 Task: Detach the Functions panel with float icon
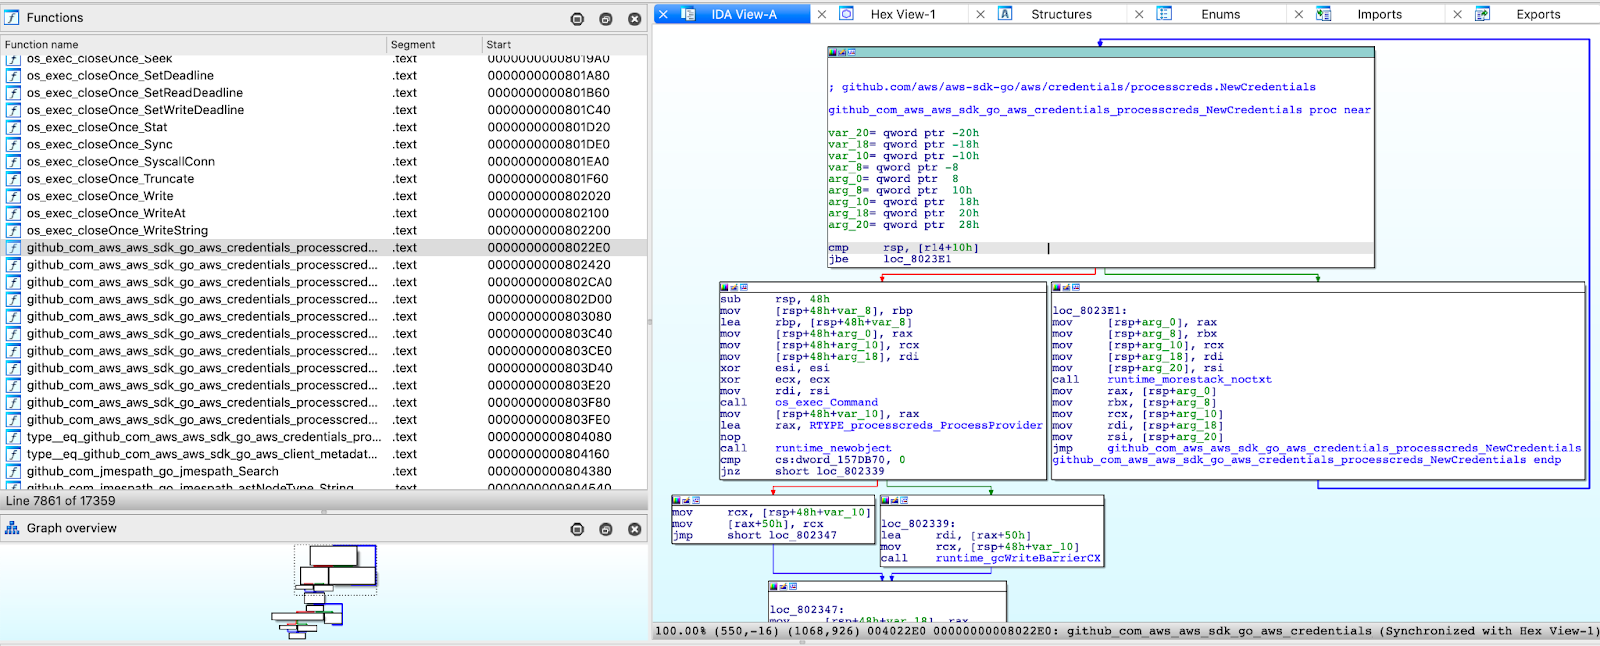pos(605,19)
